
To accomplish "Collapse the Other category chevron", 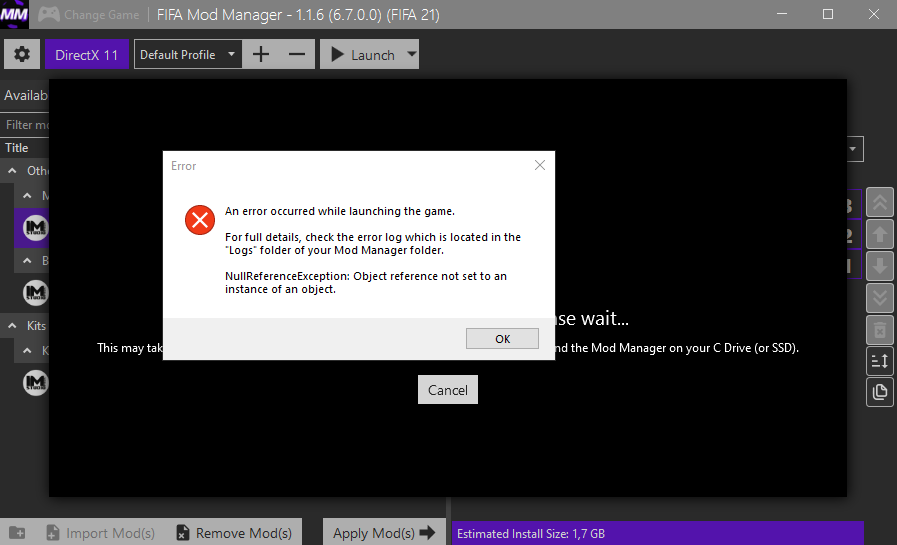I will 12,170.
